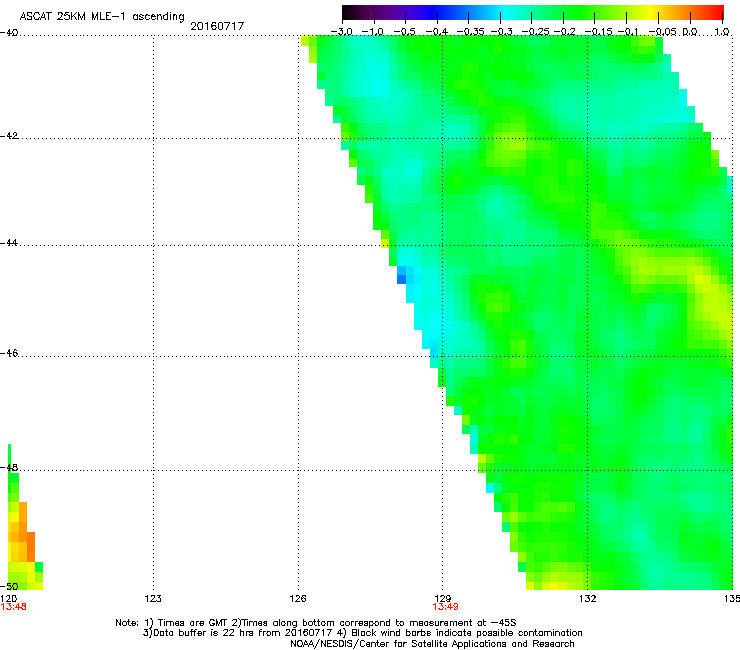Click the -48 latitude label

(x=9, y=467)
